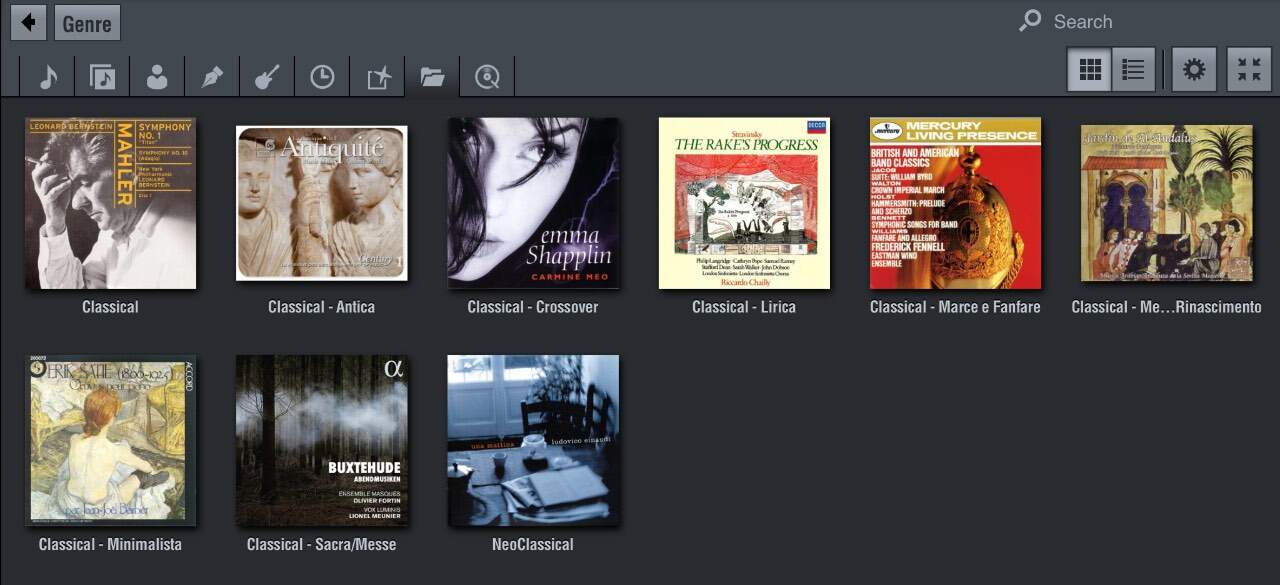Open the Emma Shapplin Carmine Meo cover
This screenshot has height=585, width=1280.
[x=533, y=203]
